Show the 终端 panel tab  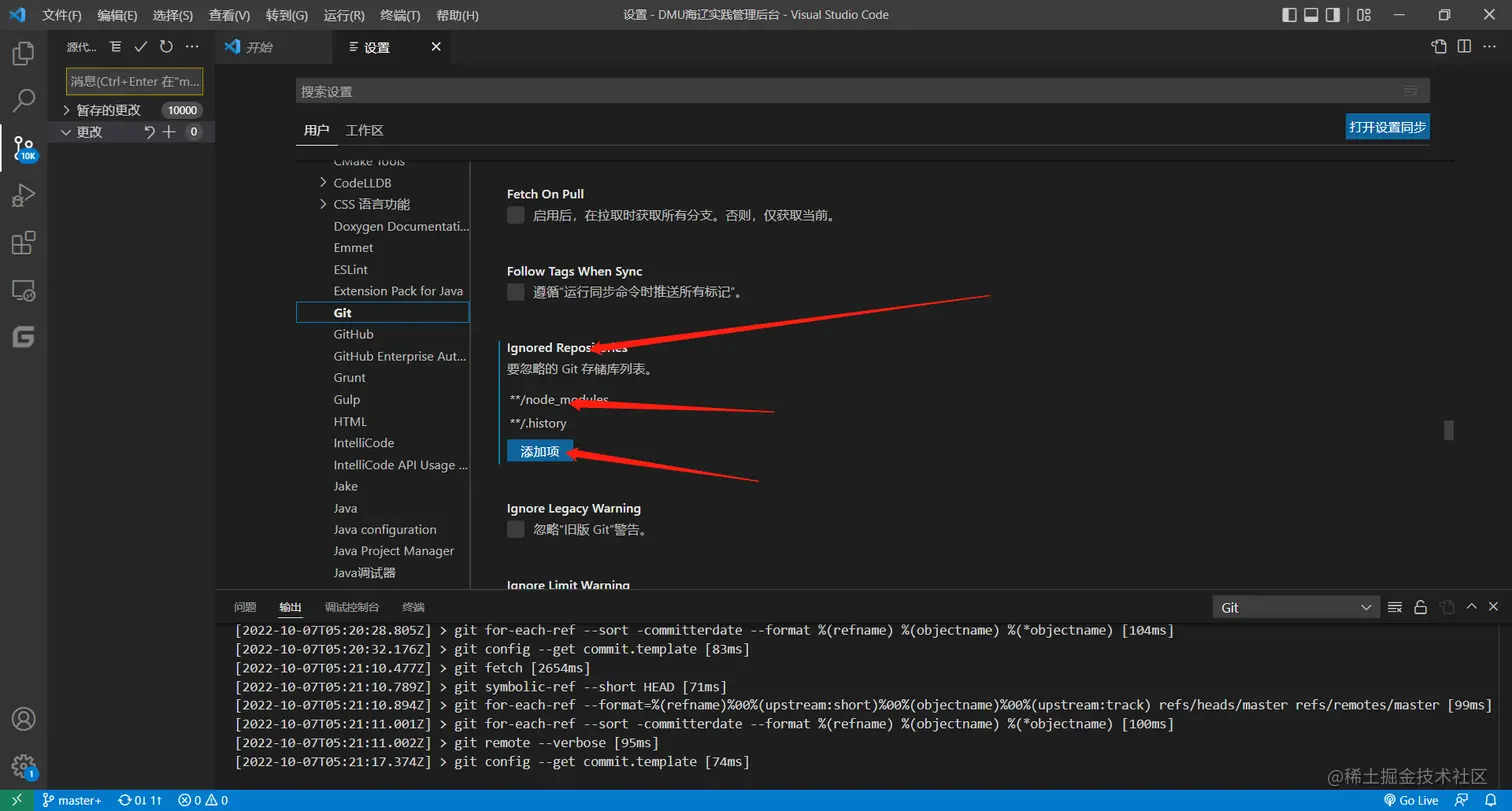point(413,607)
